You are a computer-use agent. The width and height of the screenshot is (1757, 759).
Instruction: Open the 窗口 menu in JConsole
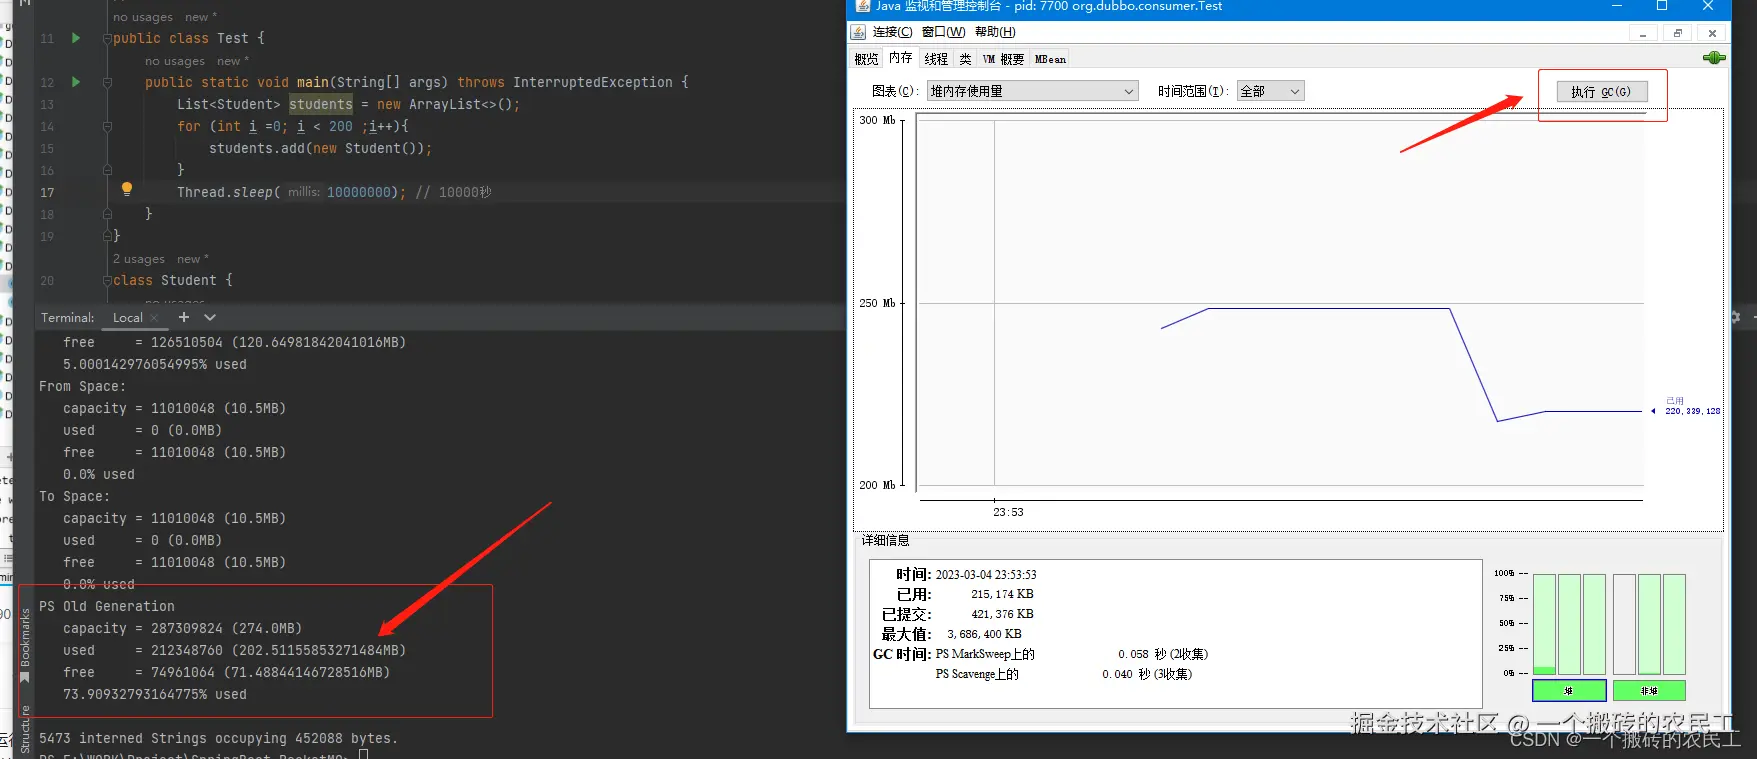click(x=943, y=32)
